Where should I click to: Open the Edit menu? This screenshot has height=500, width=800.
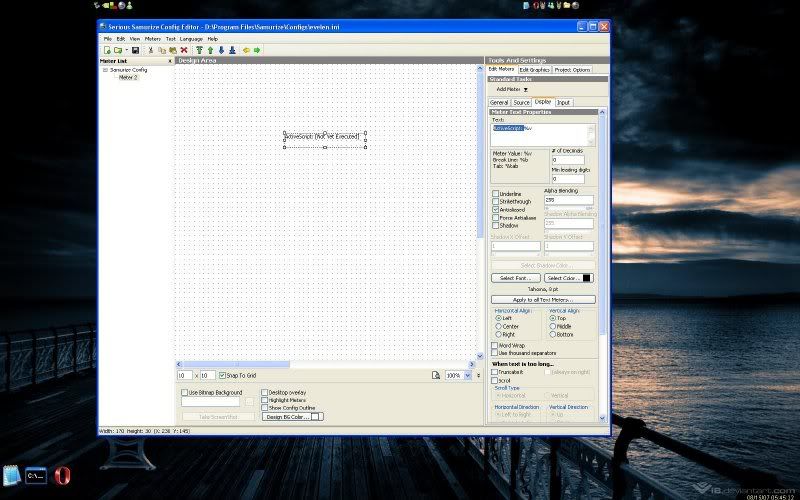tap(120, 39)
